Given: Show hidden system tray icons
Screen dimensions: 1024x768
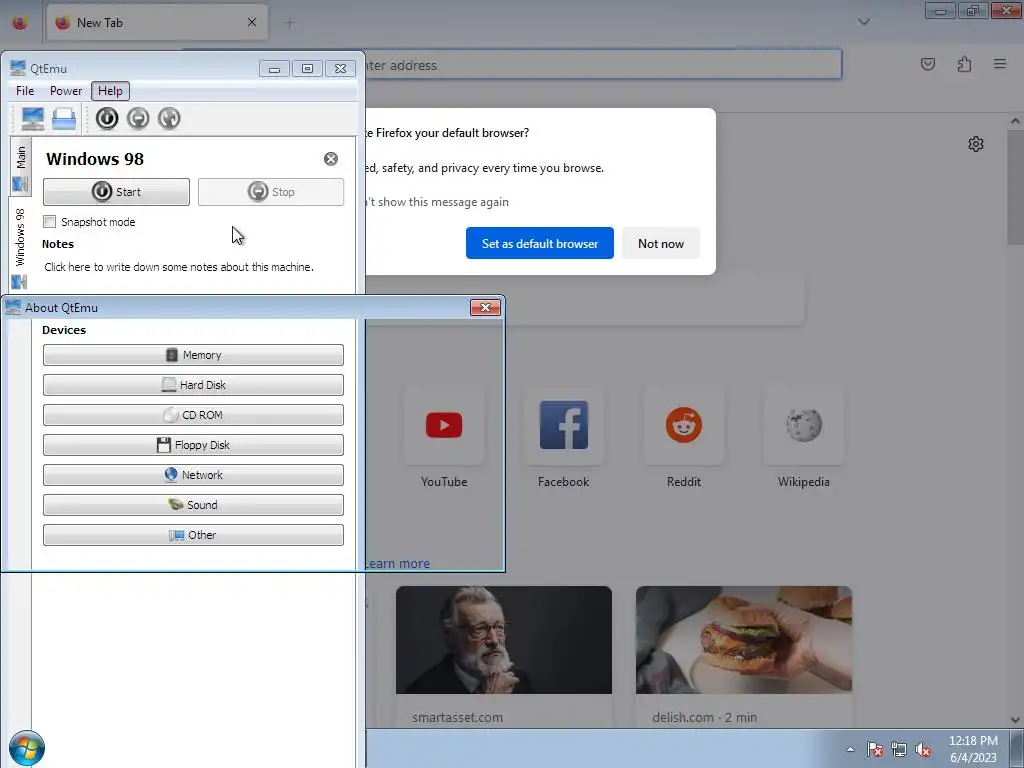Looking at the screenshot, I should (850, 750).
